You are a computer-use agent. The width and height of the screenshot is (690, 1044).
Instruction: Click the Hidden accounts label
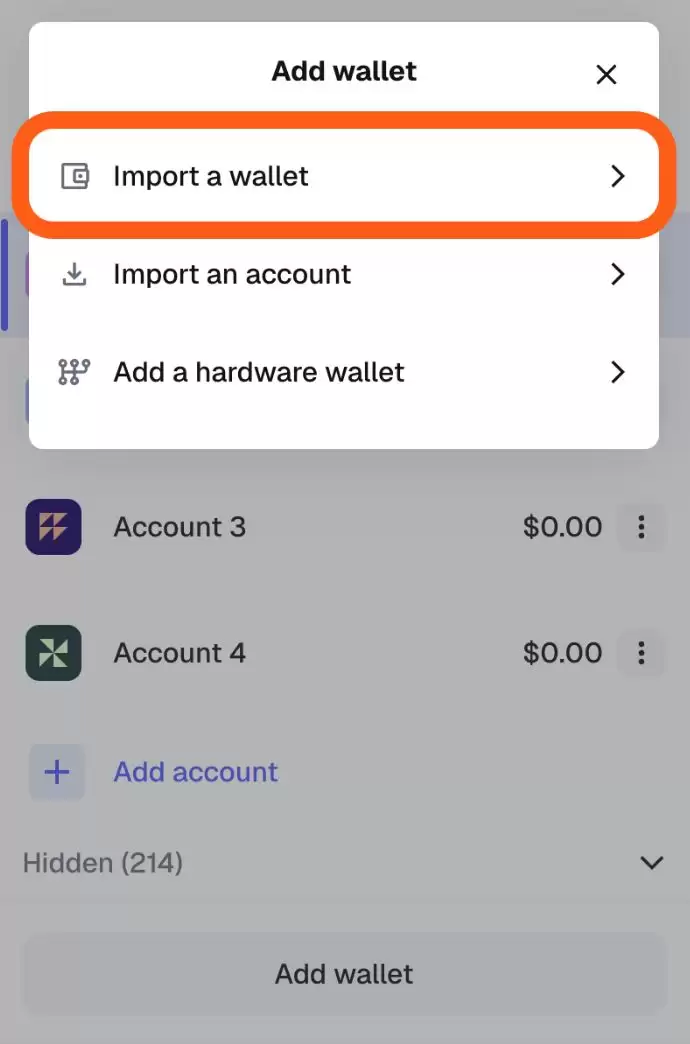tap(102, 862)
